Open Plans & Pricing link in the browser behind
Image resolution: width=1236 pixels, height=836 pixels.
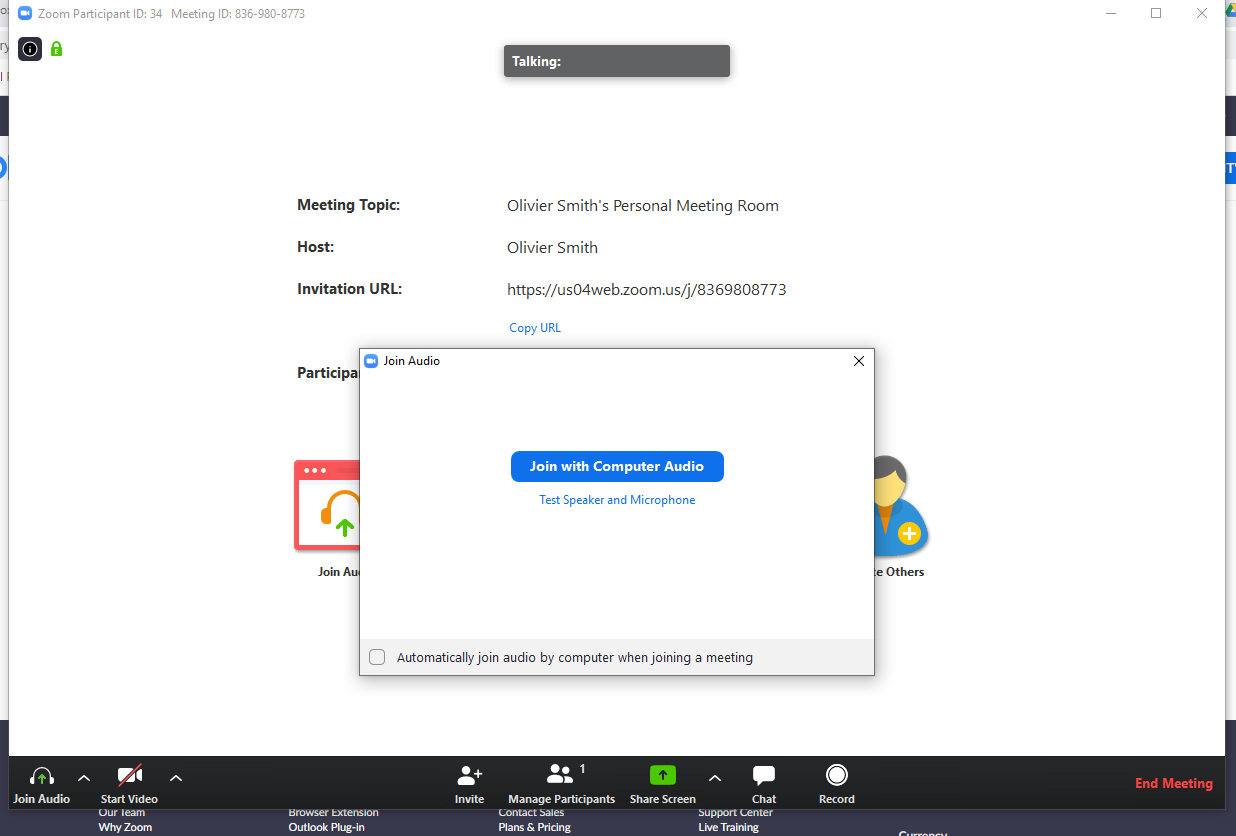coord(534,827)
